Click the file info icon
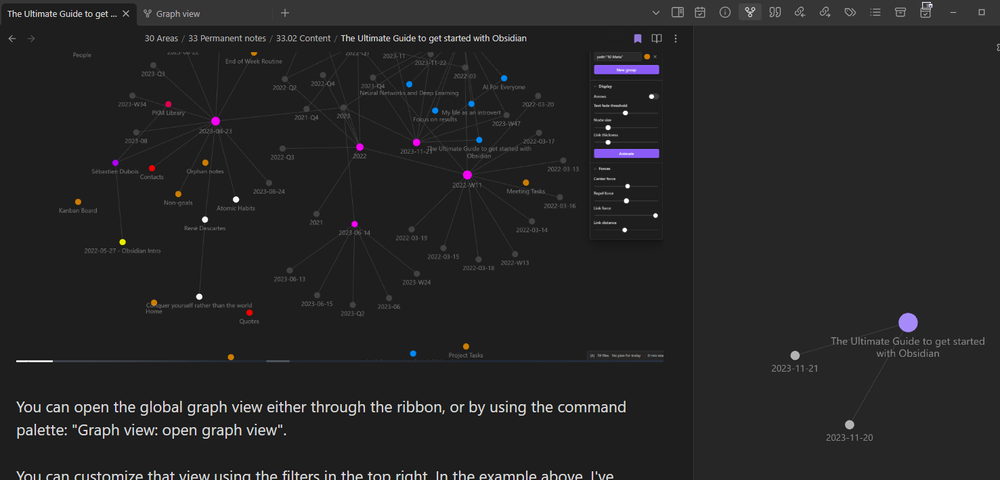1000x480 pixels. point(725,13)
